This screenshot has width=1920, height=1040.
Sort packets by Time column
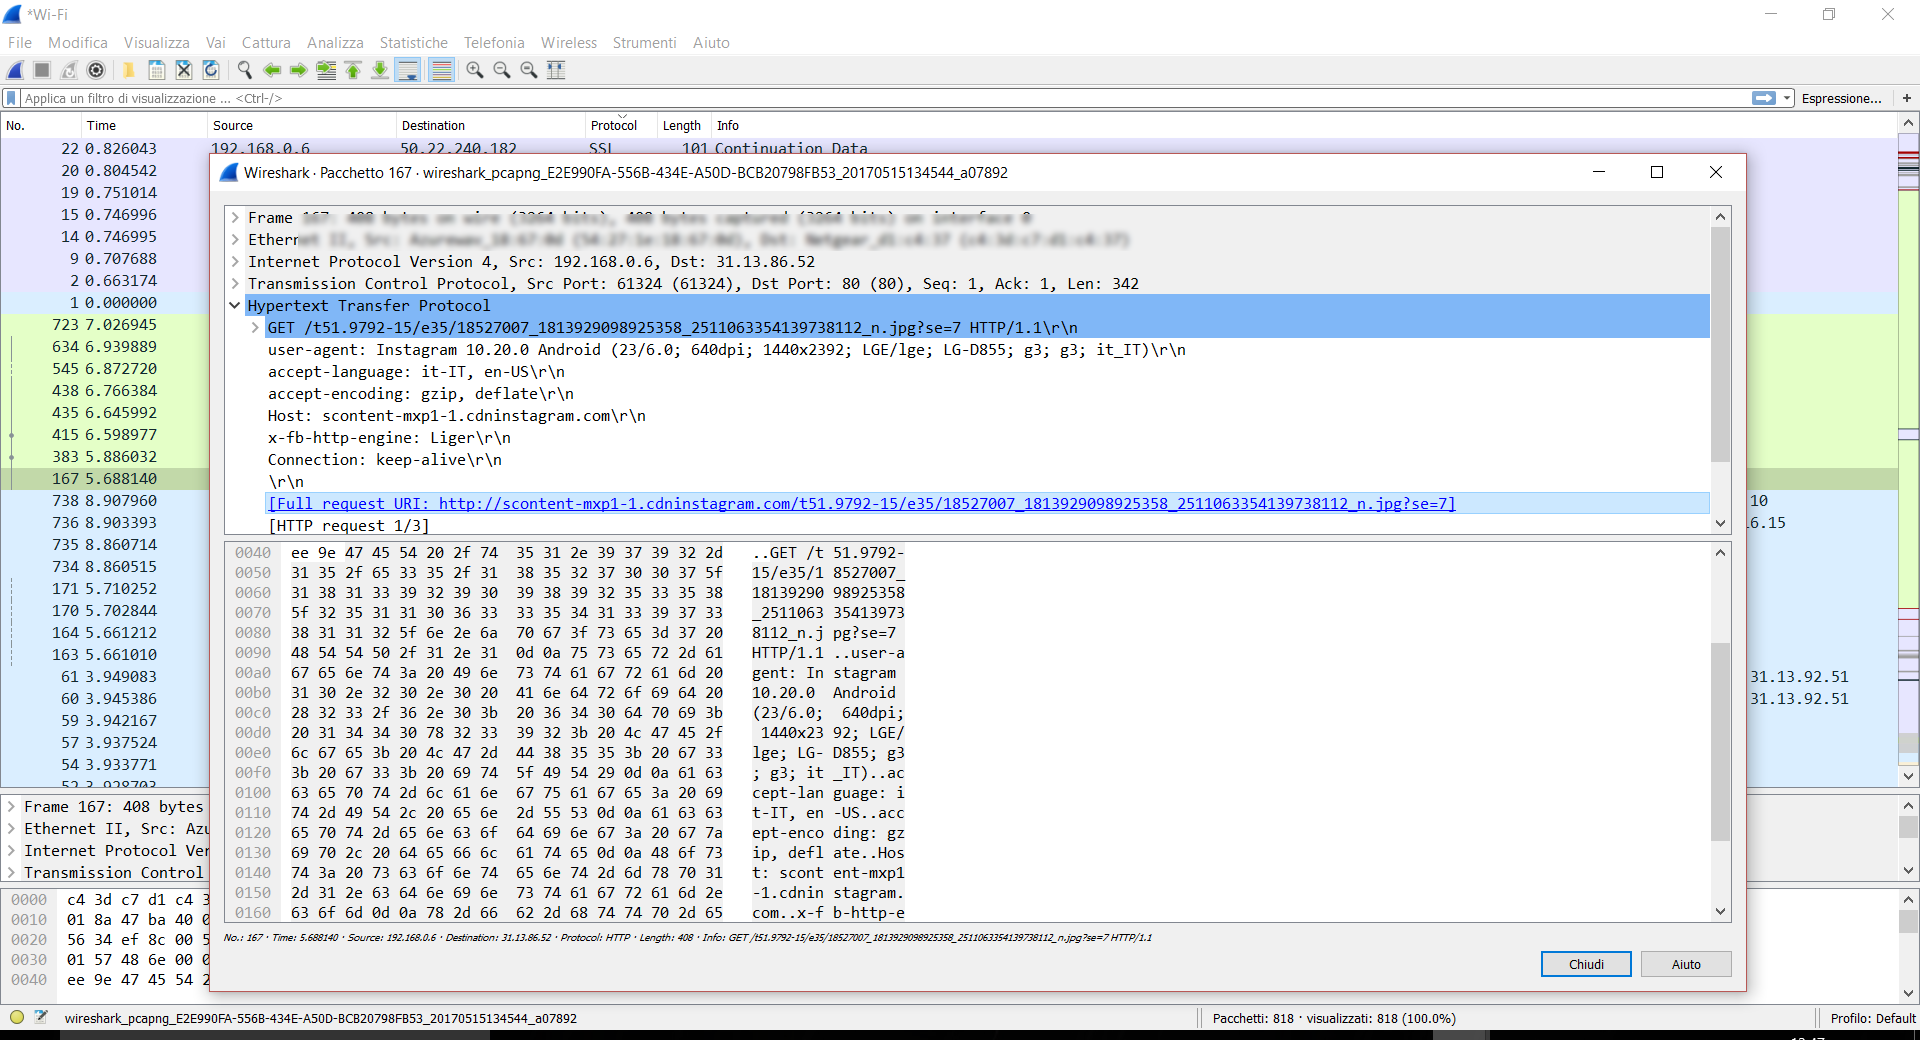pos(144,126)
